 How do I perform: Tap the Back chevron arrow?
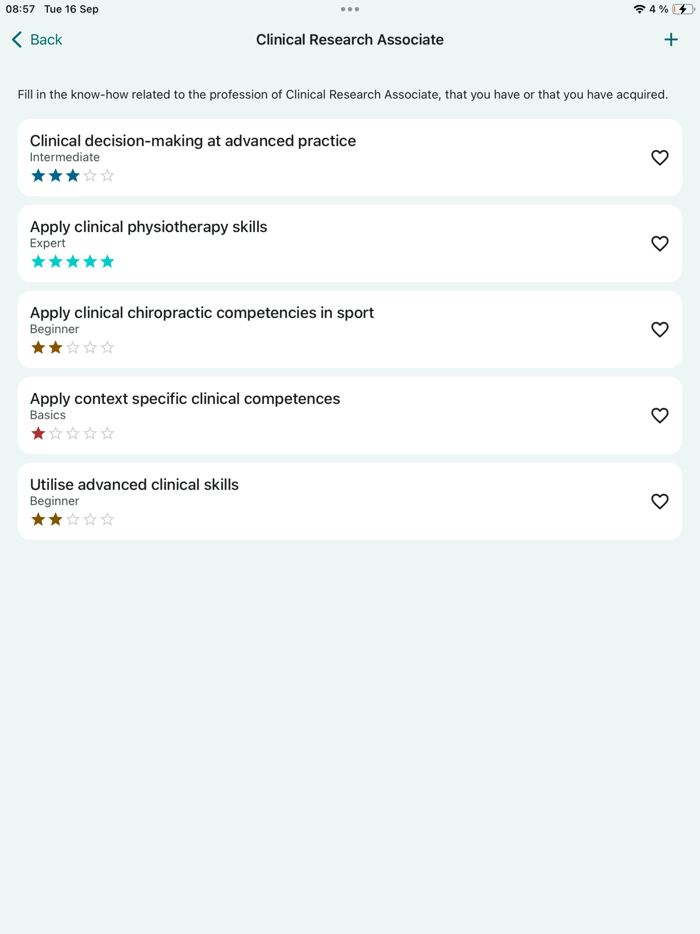14,39
